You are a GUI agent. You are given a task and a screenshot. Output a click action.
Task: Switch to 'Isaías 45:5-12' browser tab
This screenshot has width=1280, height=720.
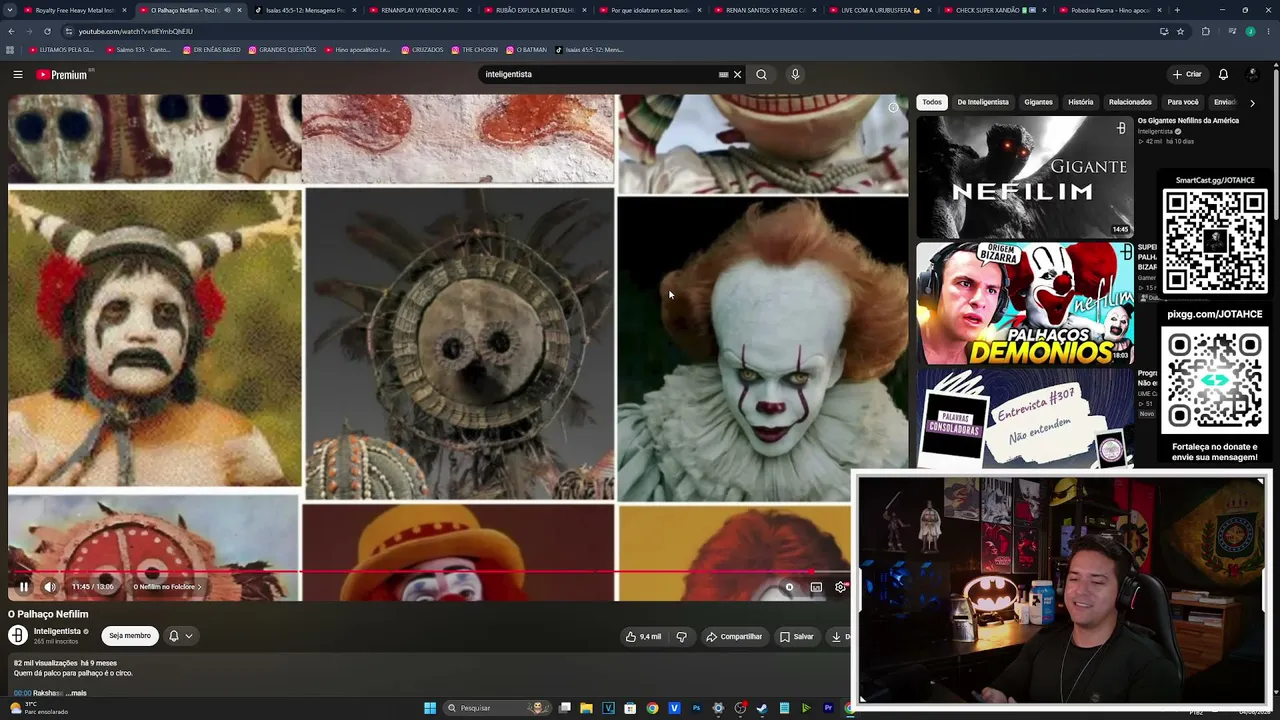pyautogui.click(x=308, y=10)
